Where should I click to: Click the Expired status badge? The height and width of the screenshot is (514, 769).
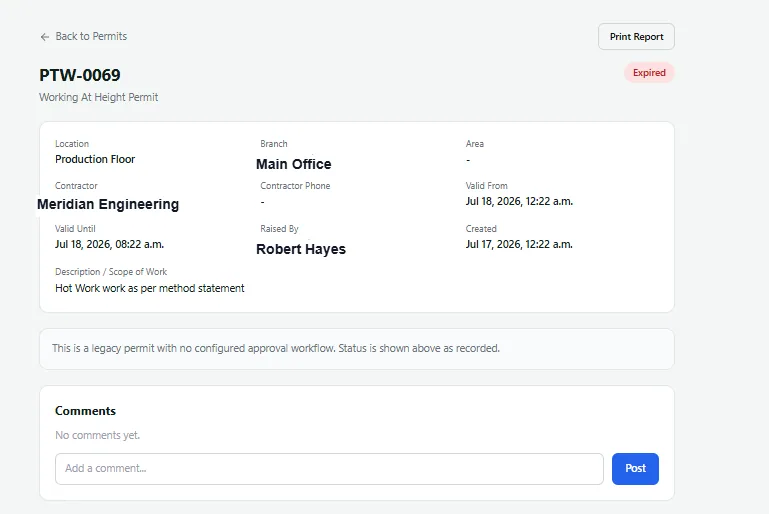click(x=649, y=73)
